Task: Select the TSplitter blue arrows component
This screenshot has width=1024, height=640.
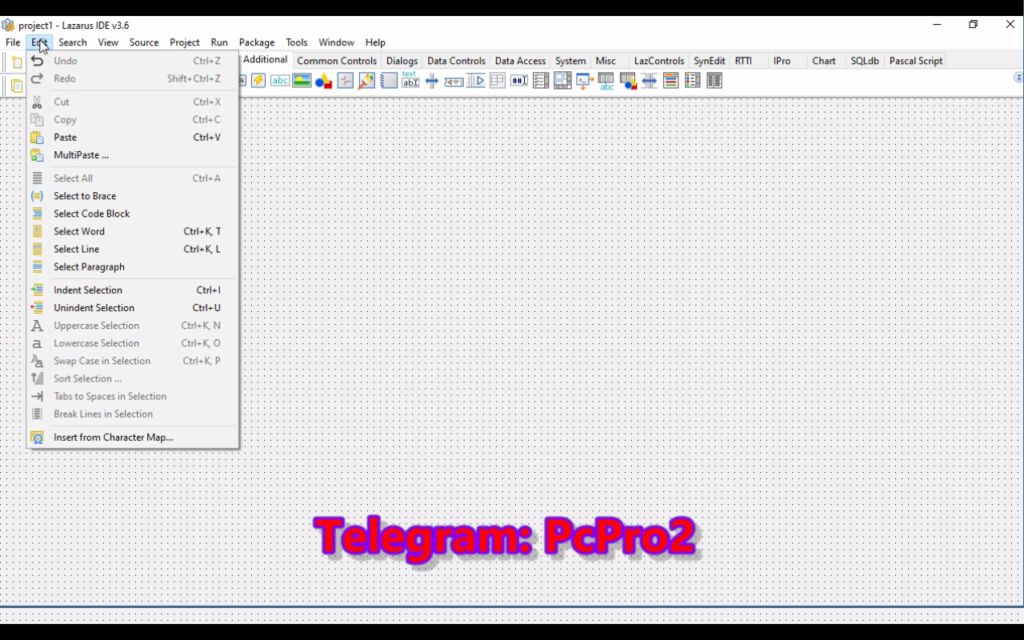Action: pos(432,81)
